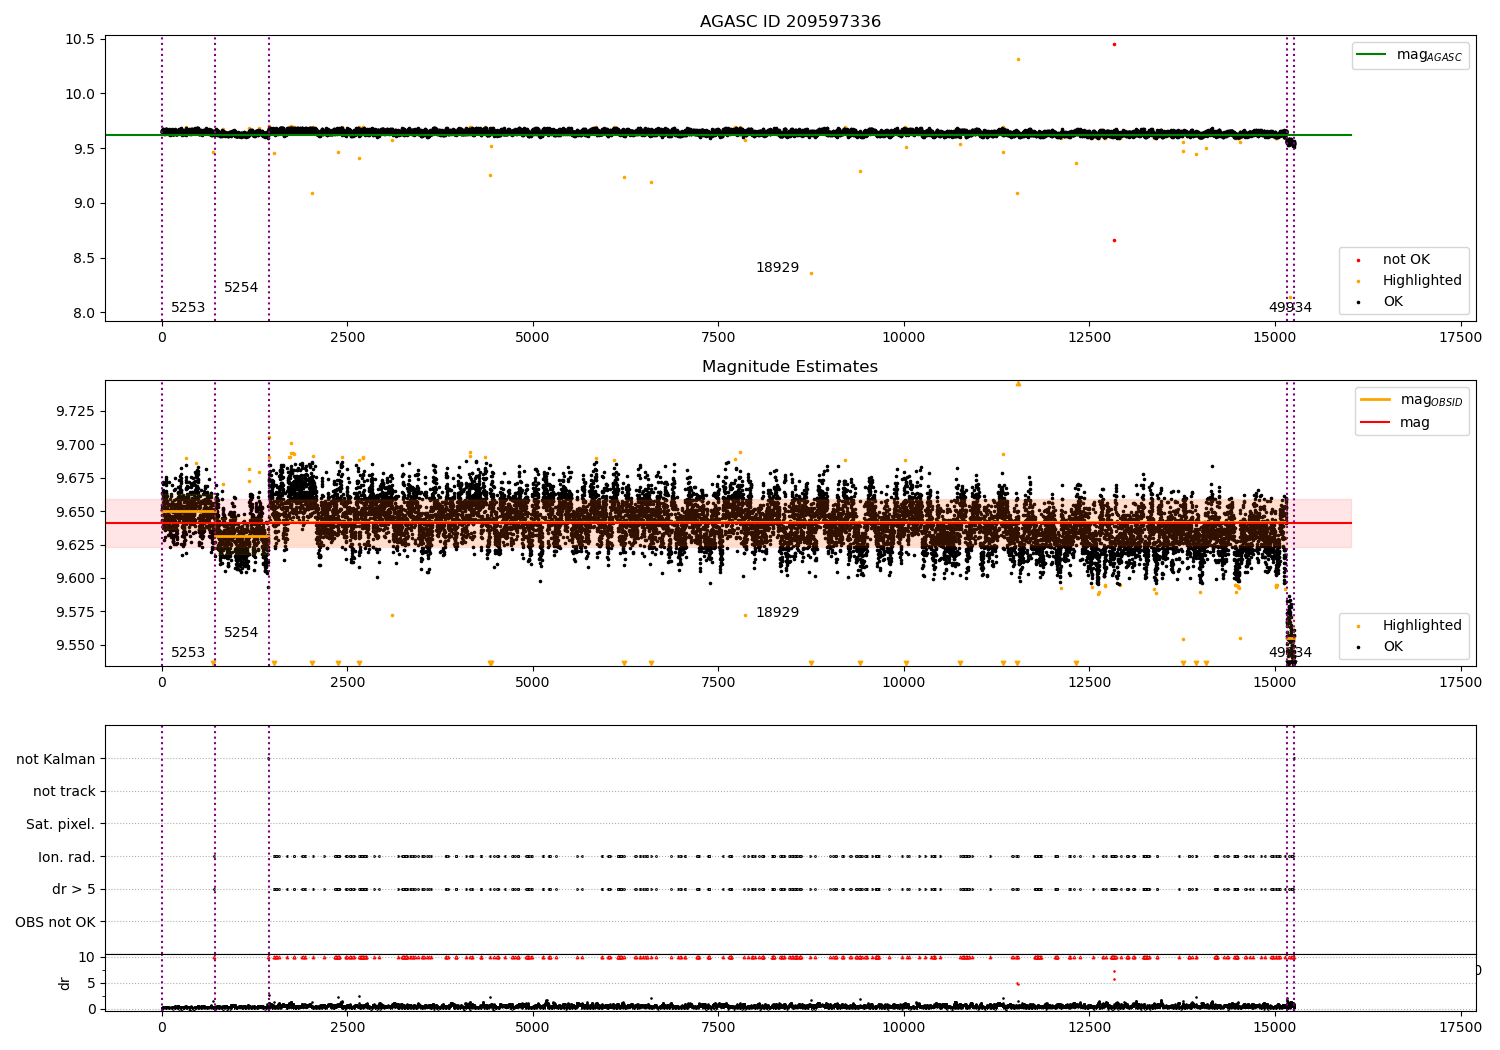Viewport: 1500px width, 1050px height.
Task: Click the 'not Kalman' axis label
Action: (56, 759)
